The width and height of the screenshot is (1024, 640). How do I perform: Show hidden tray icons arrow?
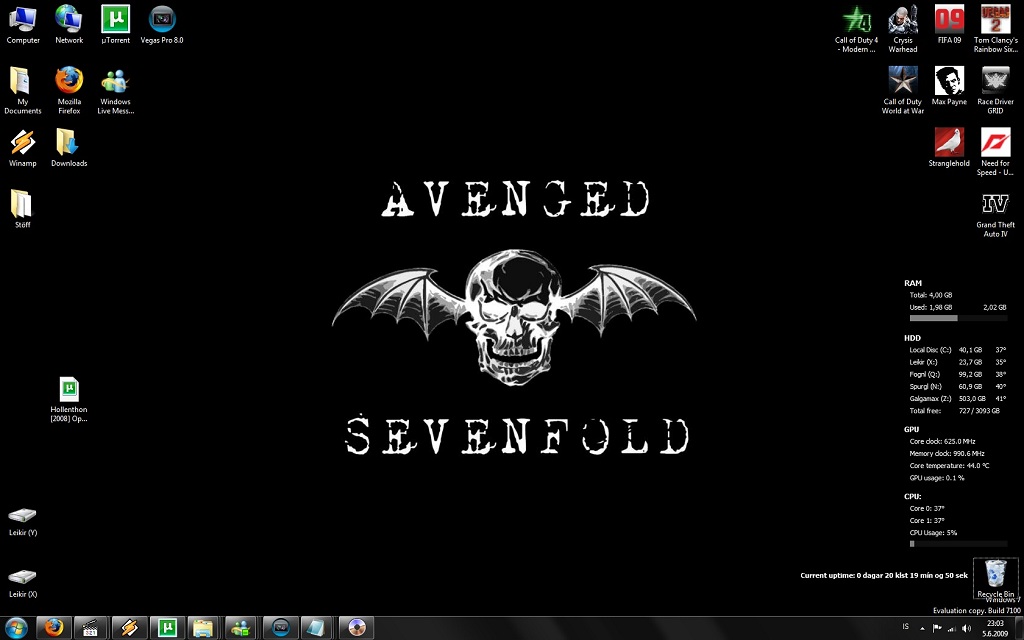(922, 628)
